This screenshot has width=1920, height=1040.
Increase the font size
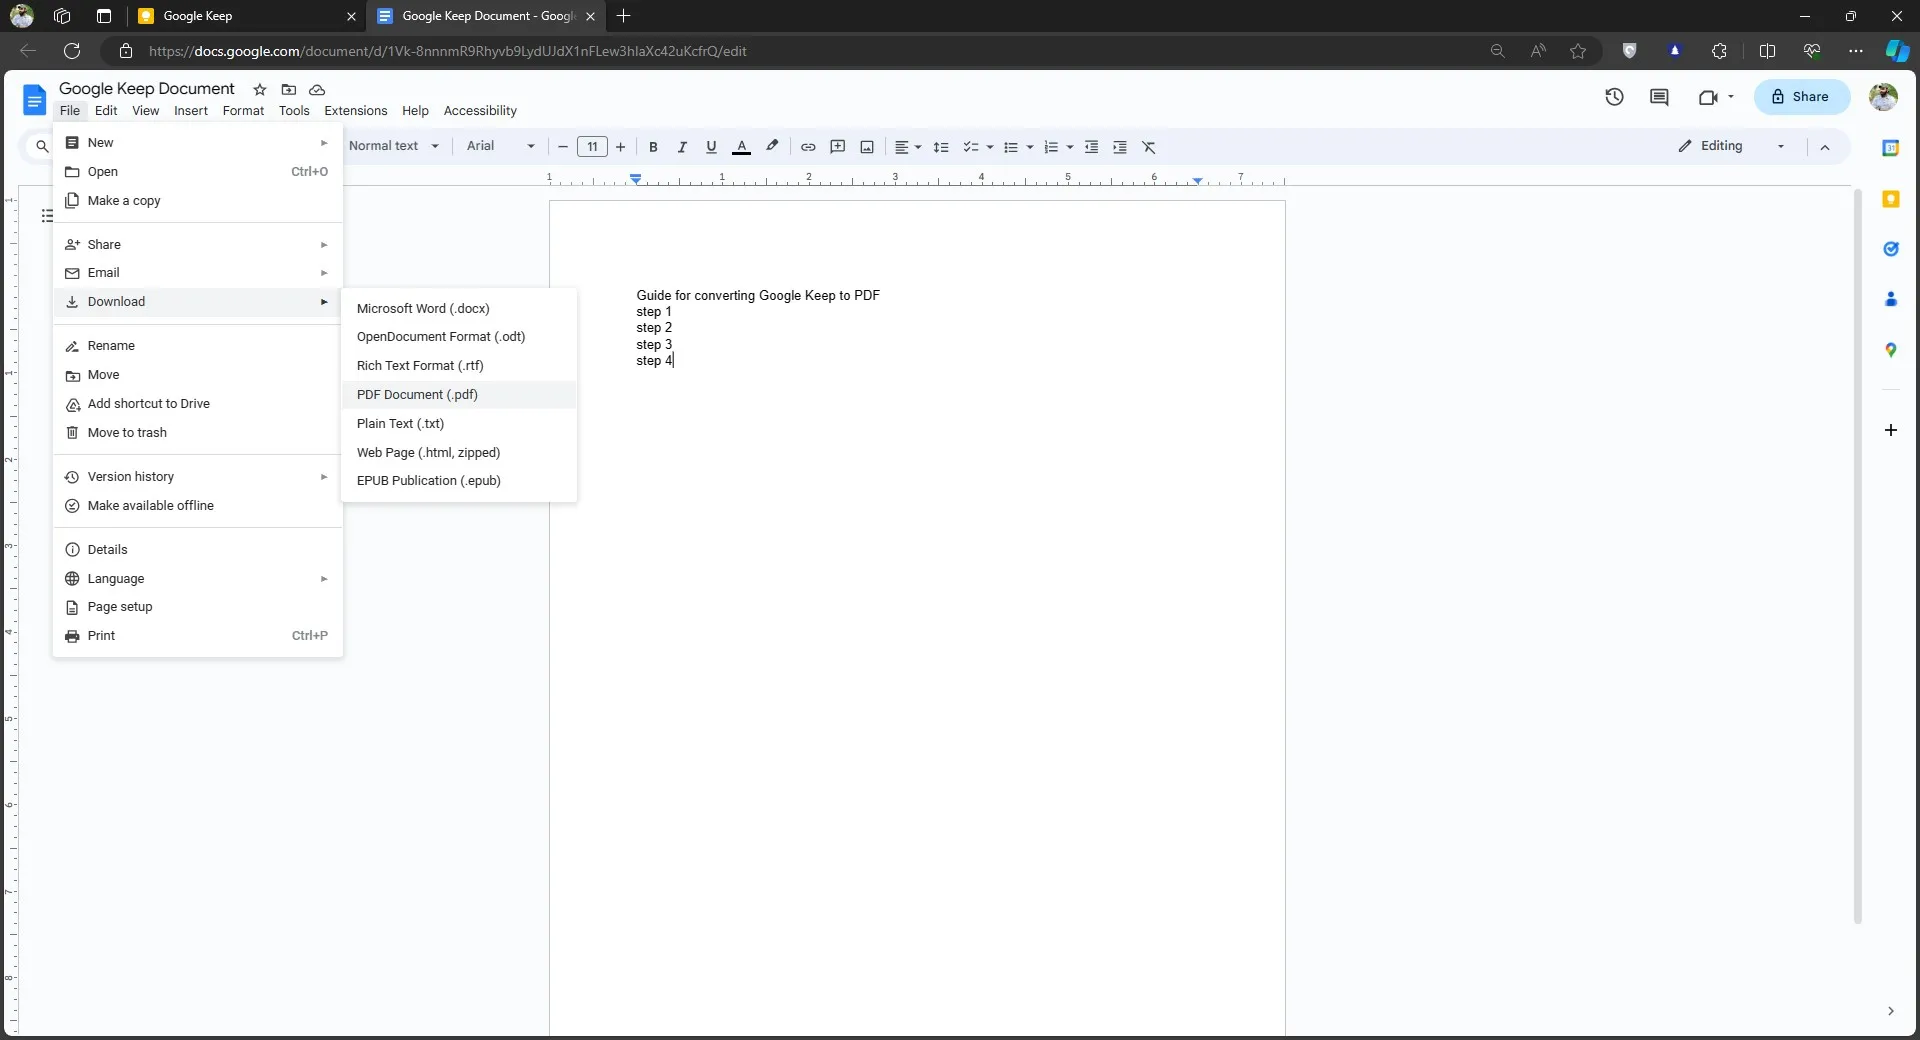[621, 147]
